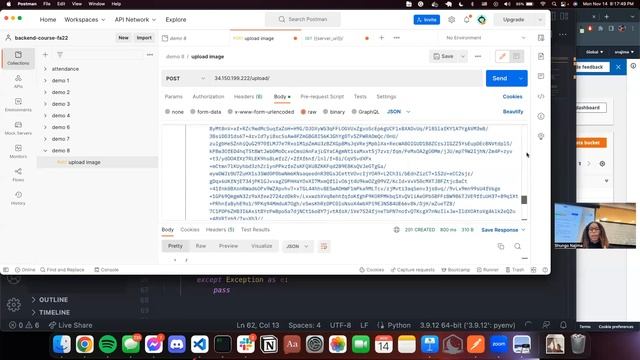640x360 pixels.
Task: Expand the attendance collection
Action: (x=45, y=69)
